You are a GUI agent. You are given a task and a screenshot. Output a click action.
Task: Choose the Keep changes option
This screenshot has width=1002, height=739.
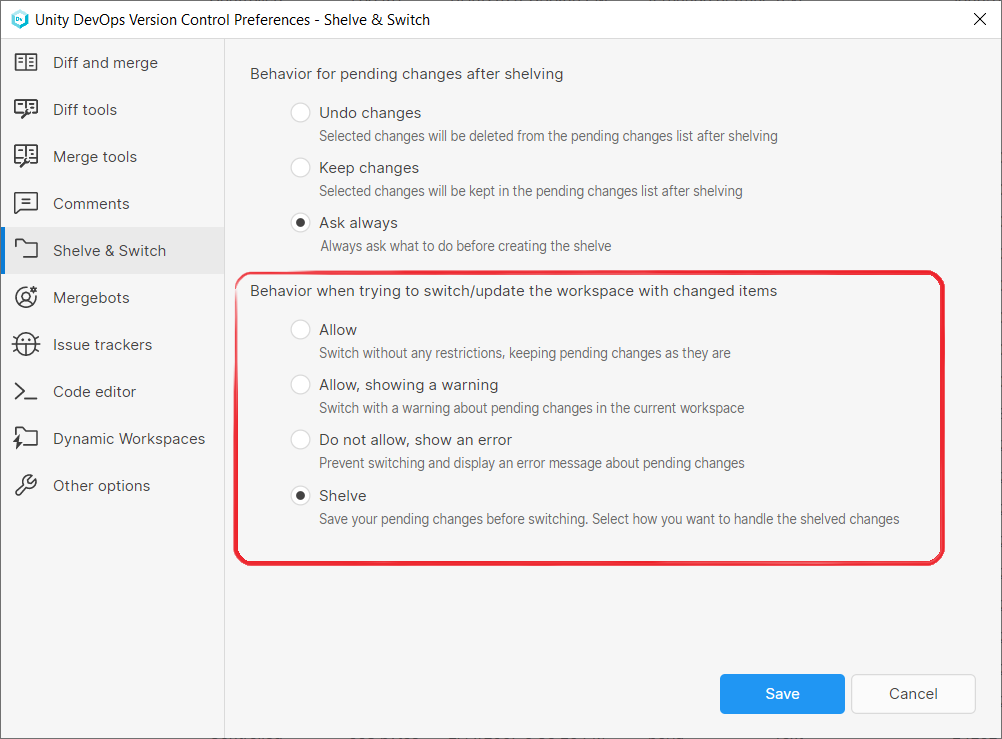[x=300, y=168]
